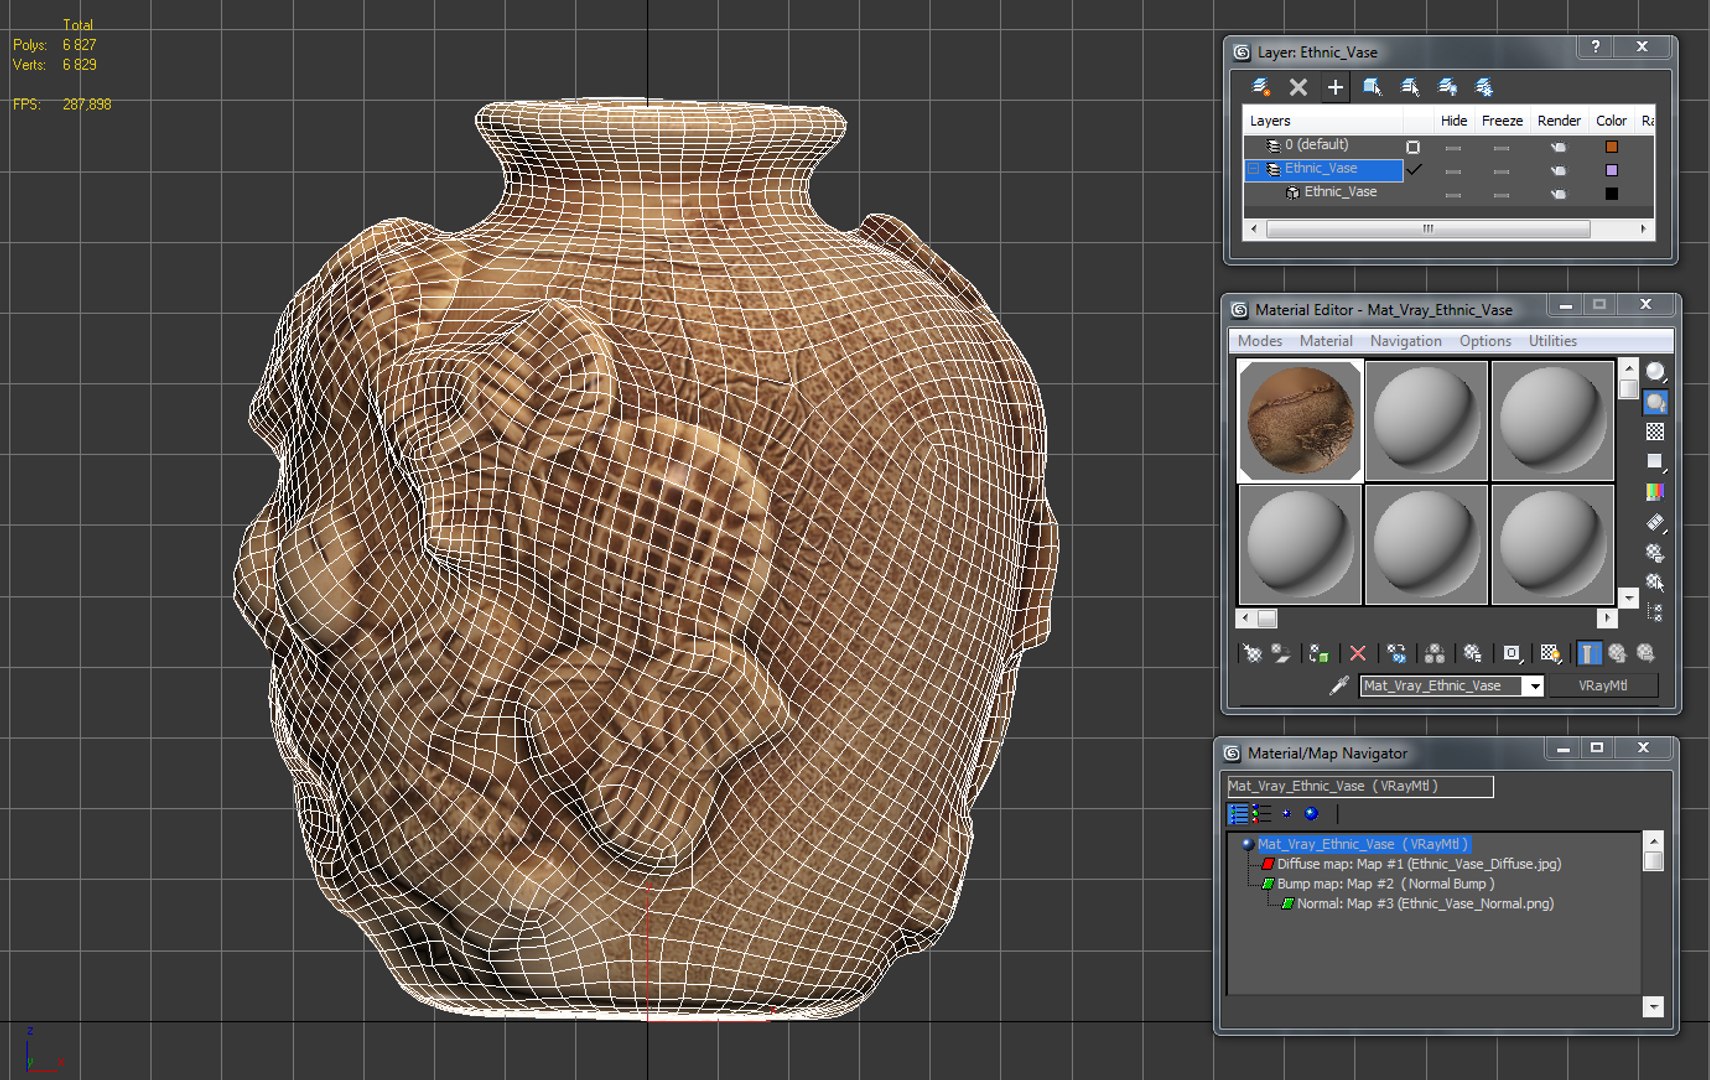Toggle Backlight button in Material Editor

pos(1656,402)
